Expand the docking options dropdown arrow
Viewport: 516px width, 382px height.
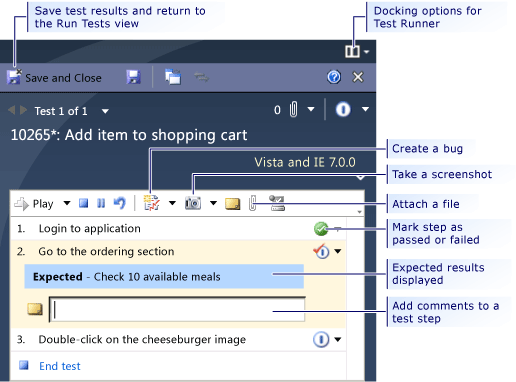(366, 52)
